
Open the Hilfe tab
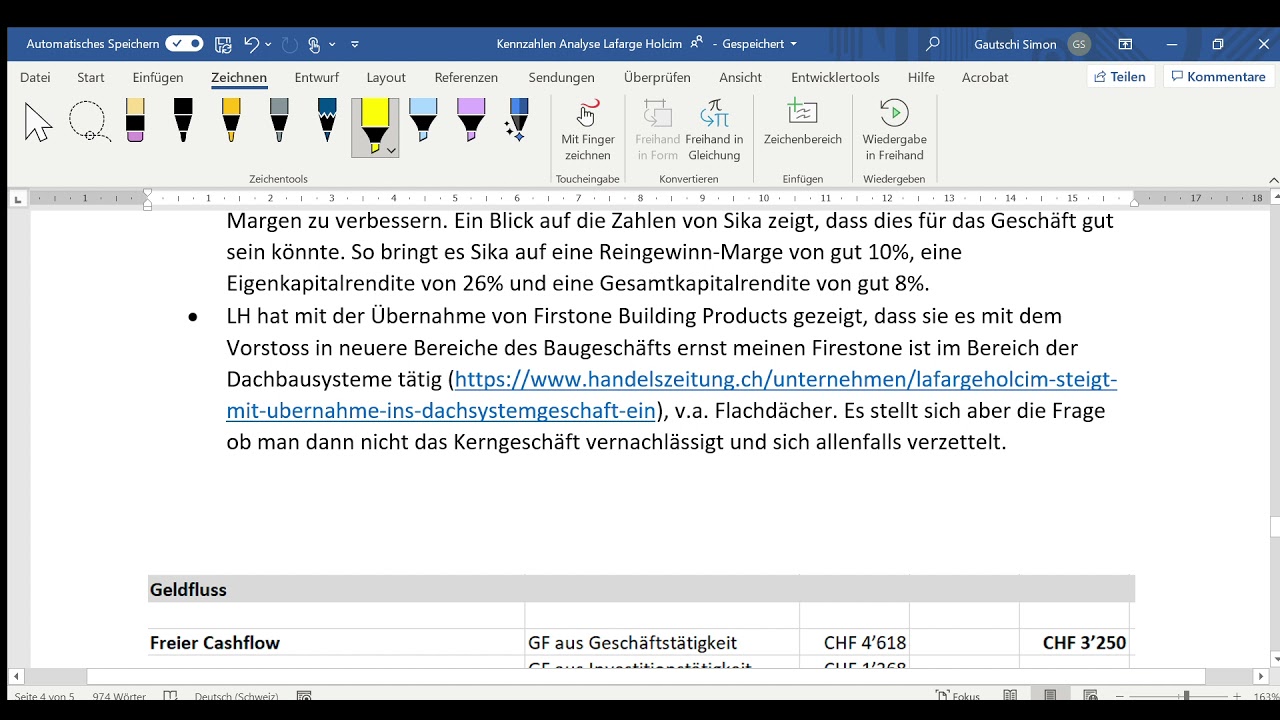(921, 77)
